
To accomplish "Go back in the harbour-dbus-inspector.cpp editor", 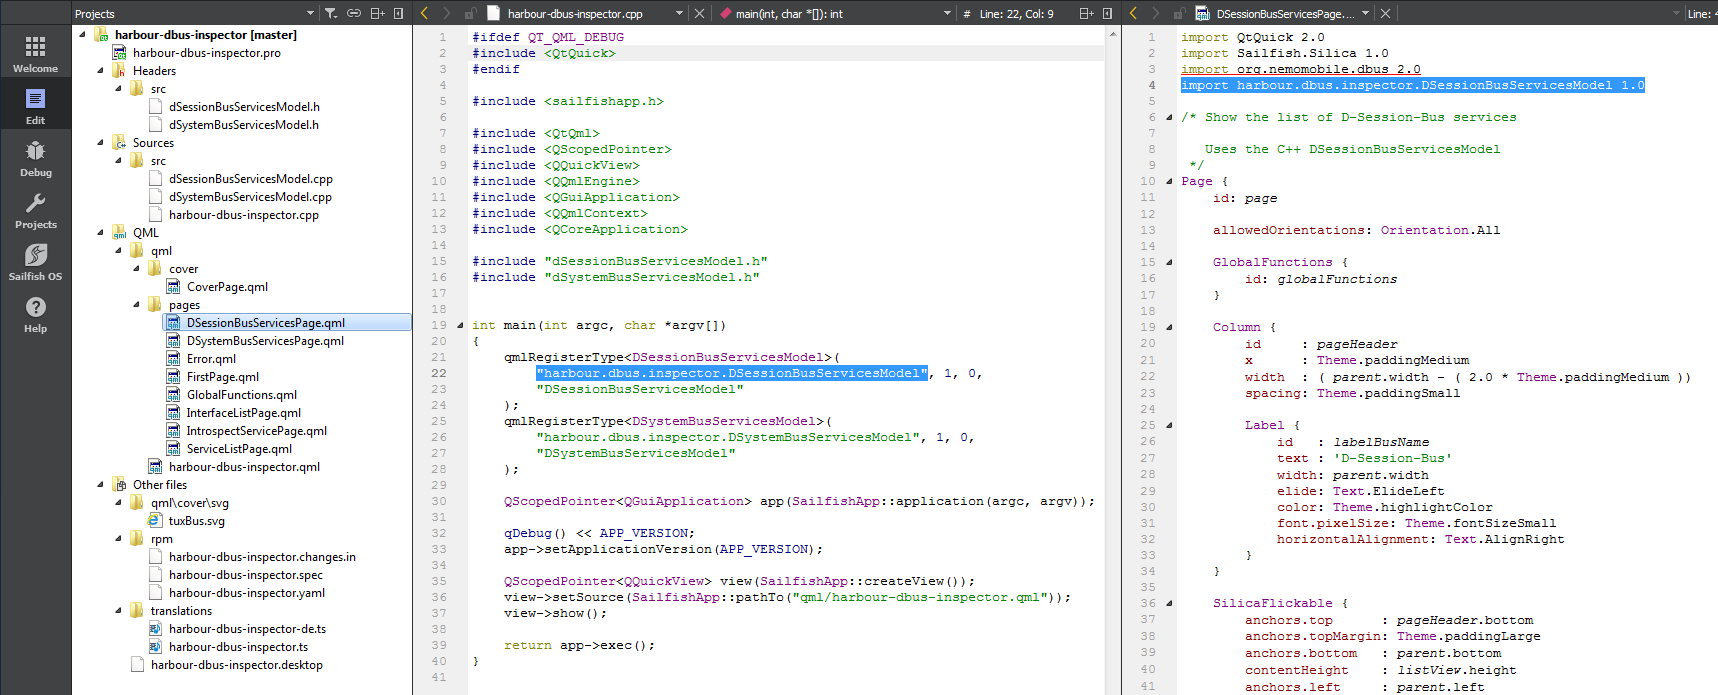I will tap(424, 13).
